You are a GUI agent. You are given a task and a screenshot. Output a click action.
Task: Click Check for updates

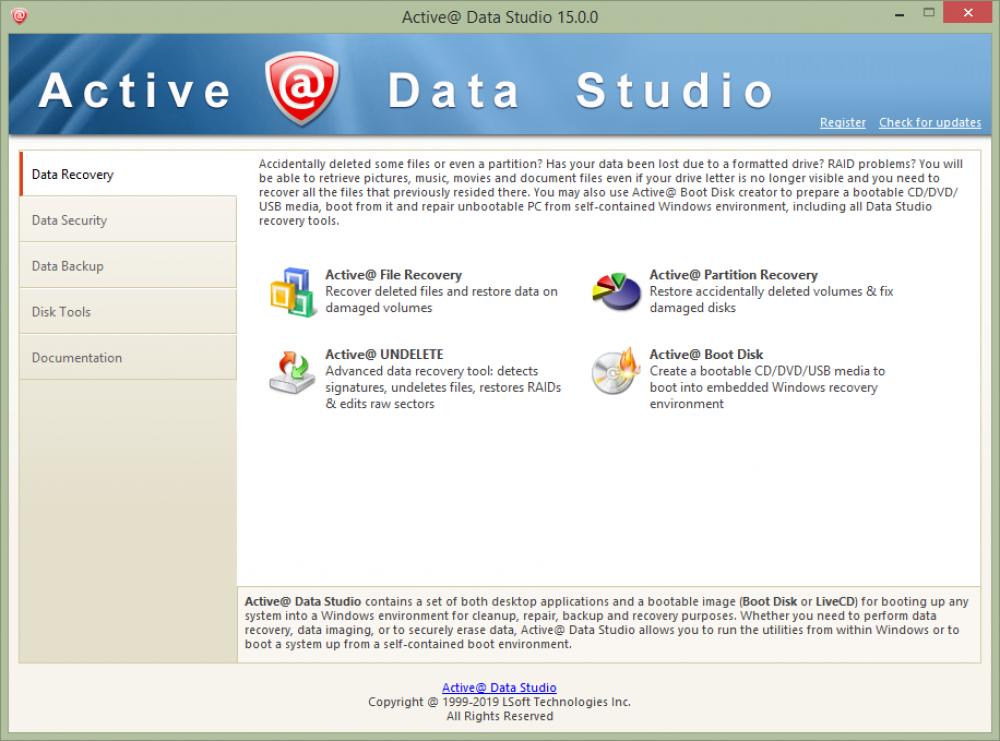coord(929,122)
